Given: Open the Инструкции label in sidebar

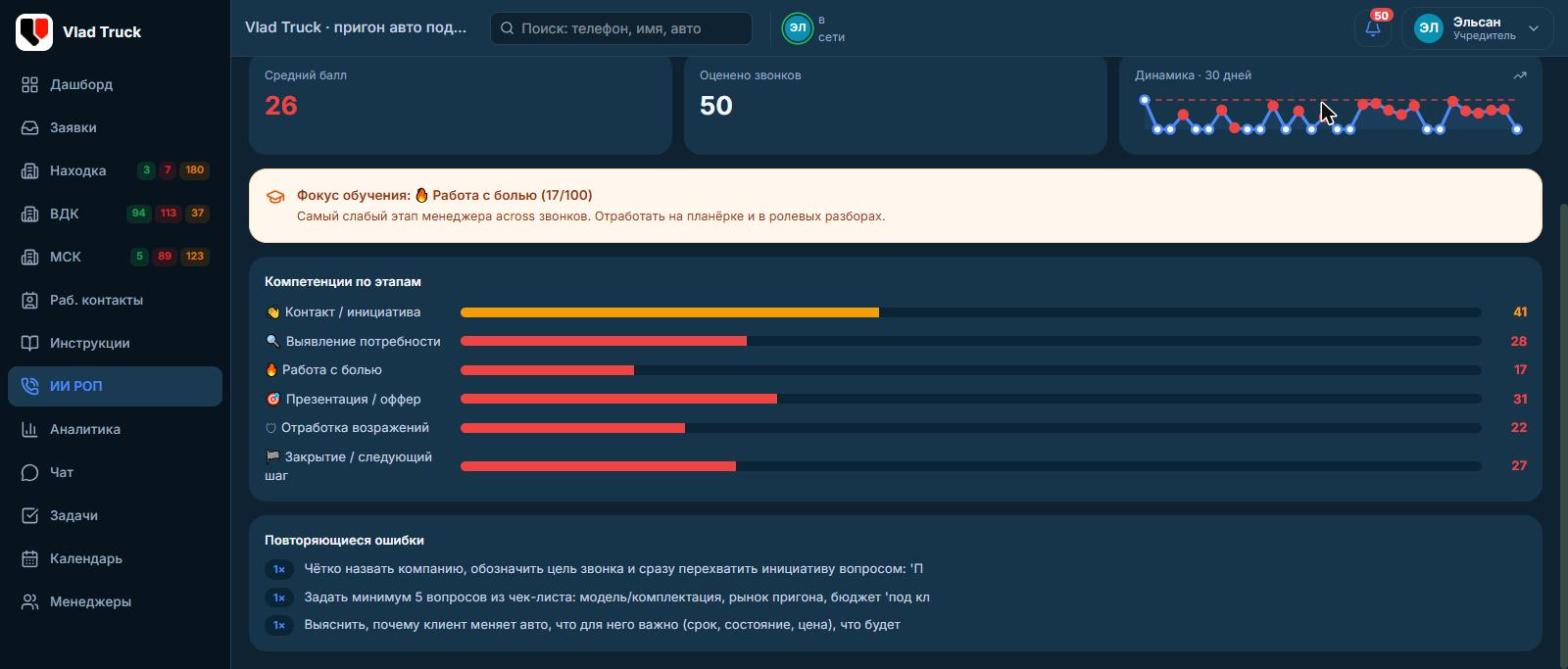Looking at the screenshot, I should pos(90,343).
